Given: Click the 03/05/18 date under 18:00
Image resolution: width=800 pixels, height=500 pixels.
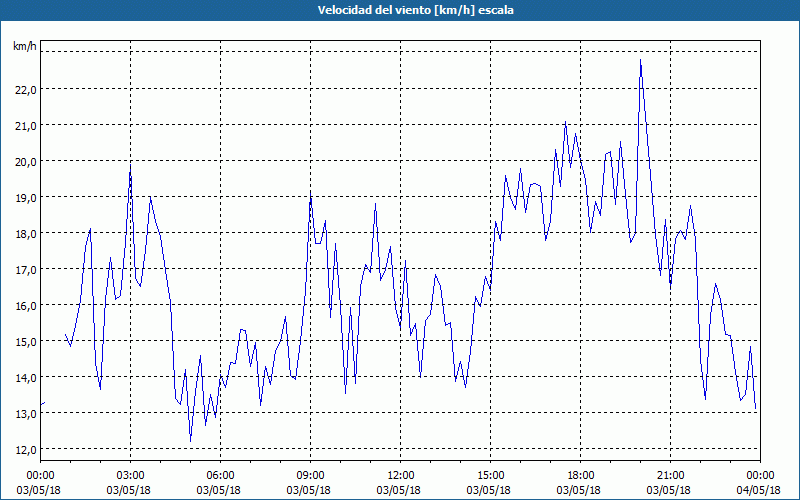Looking at the screenshot, I should click(x=579, y=490).
